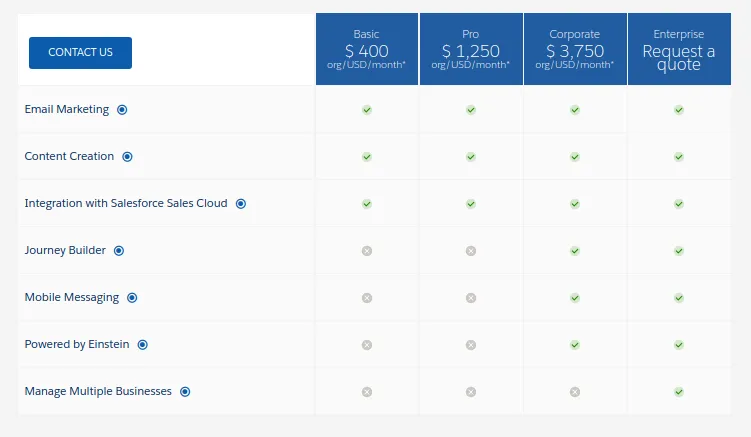The width and height of the screenshot is (751, 437).
Task: Click Email Marketing checkmark under Corporate
Action: point(575,110)
